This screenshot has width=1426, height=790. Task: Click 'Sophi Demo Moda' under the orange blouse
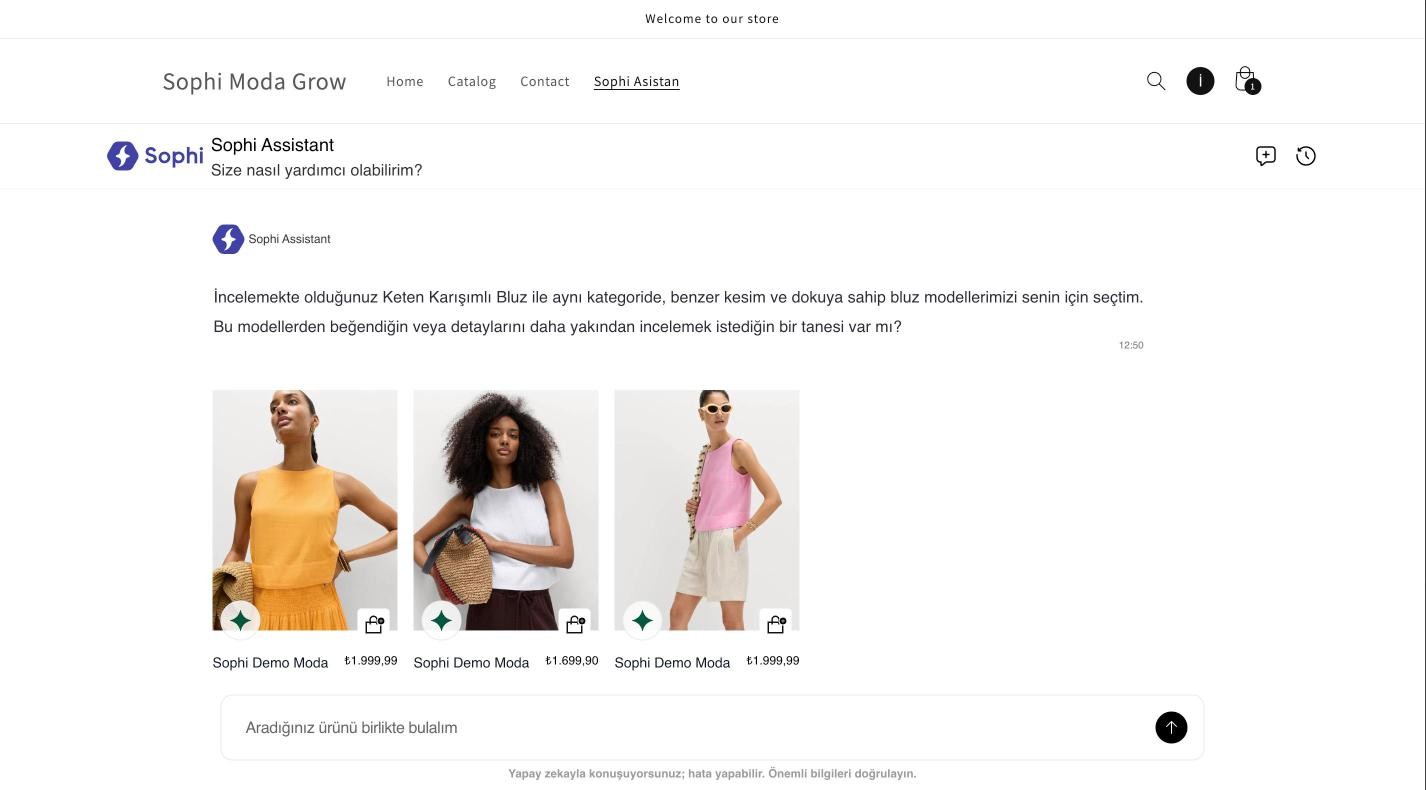[270, 663]
